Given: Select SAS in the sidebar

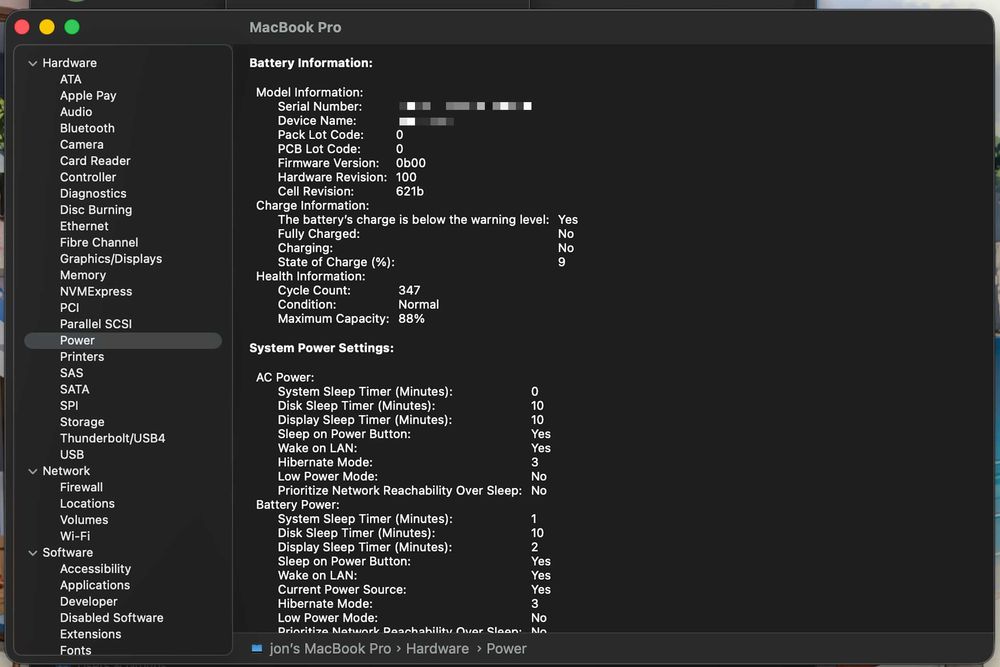Looking at the screenshot, I should click(71, 373).
